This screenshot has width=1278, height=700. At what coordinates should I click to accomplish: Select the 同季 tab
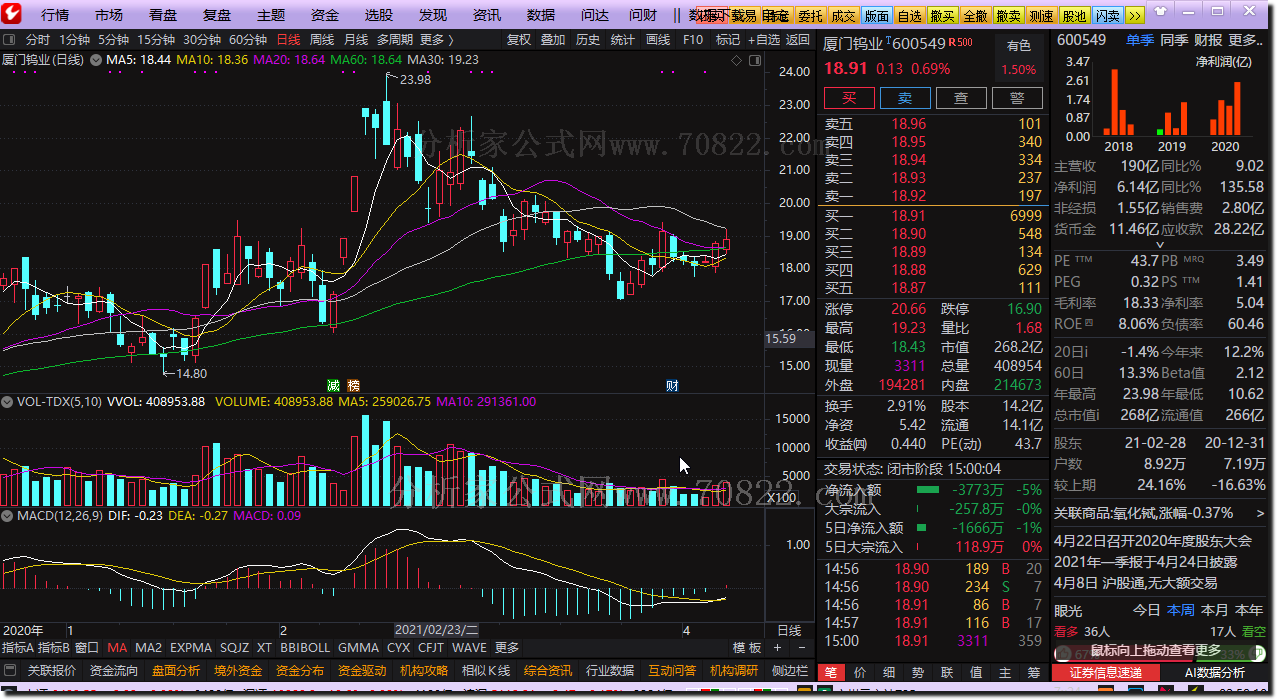click(x=1174, y=40)
